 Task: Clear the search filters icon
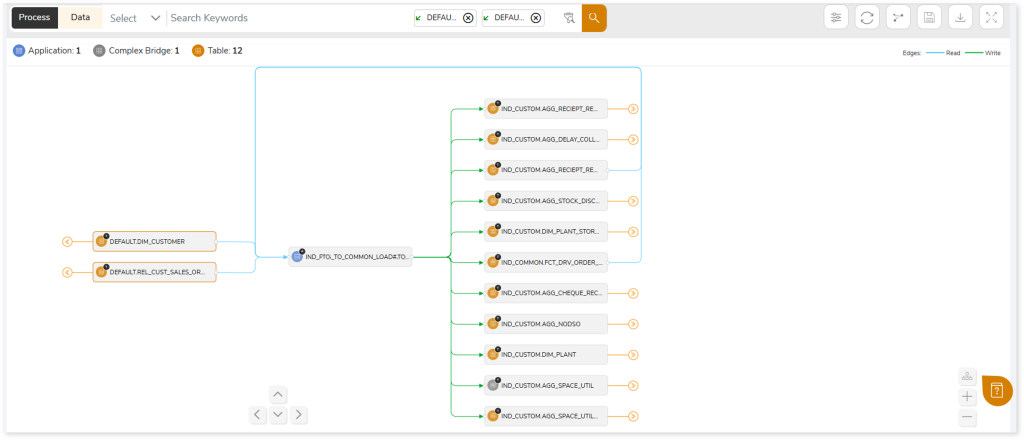pos(568,18)
